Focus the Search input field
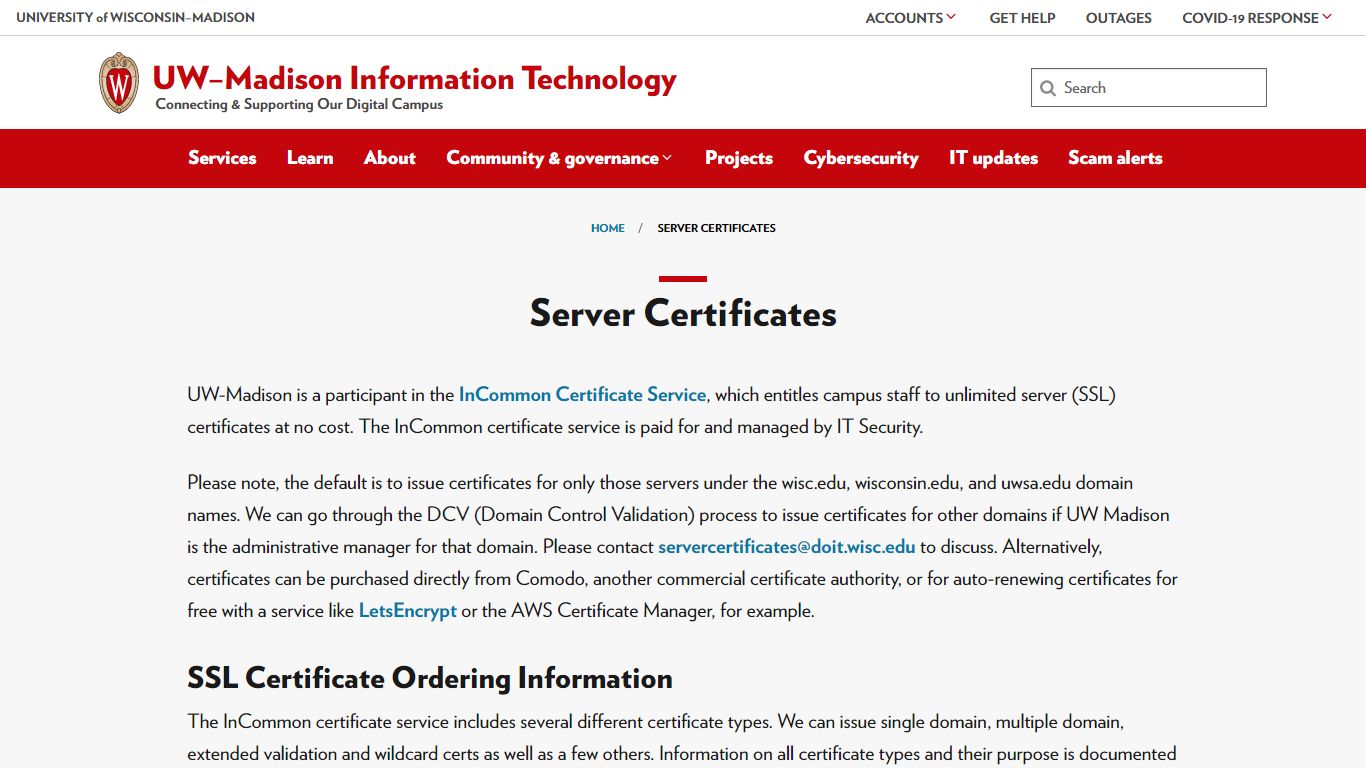The image size is (1366, 768). tap(1149, 88)
